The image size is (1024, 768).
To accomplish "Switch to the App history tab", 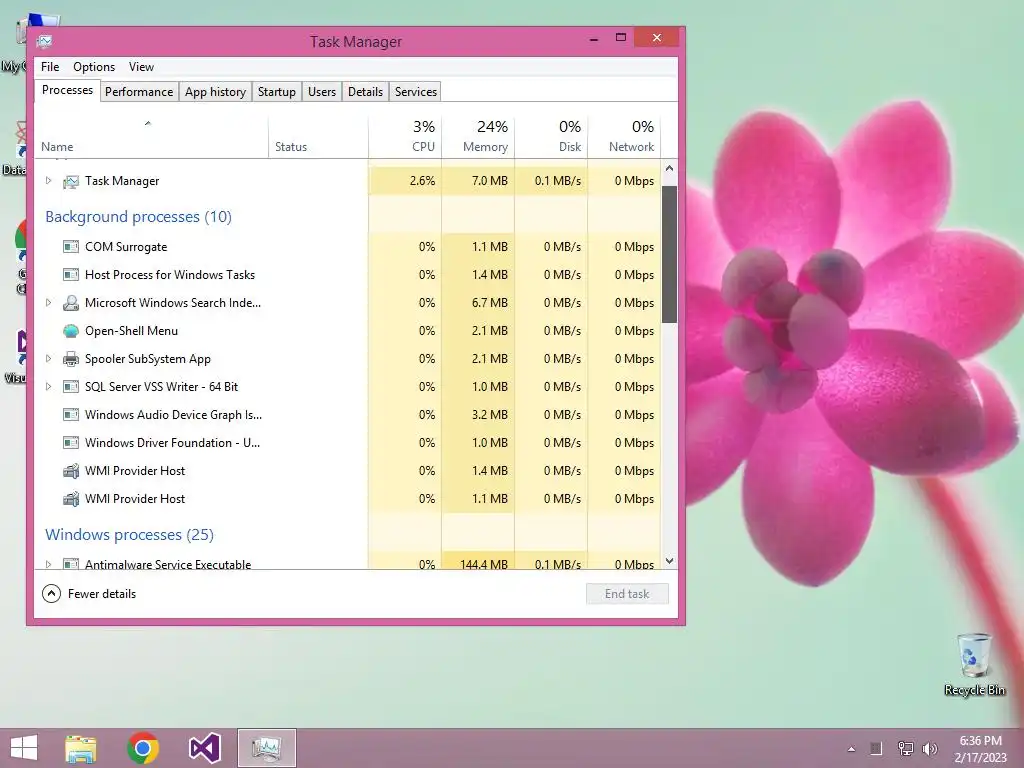I will pos(215,92).
